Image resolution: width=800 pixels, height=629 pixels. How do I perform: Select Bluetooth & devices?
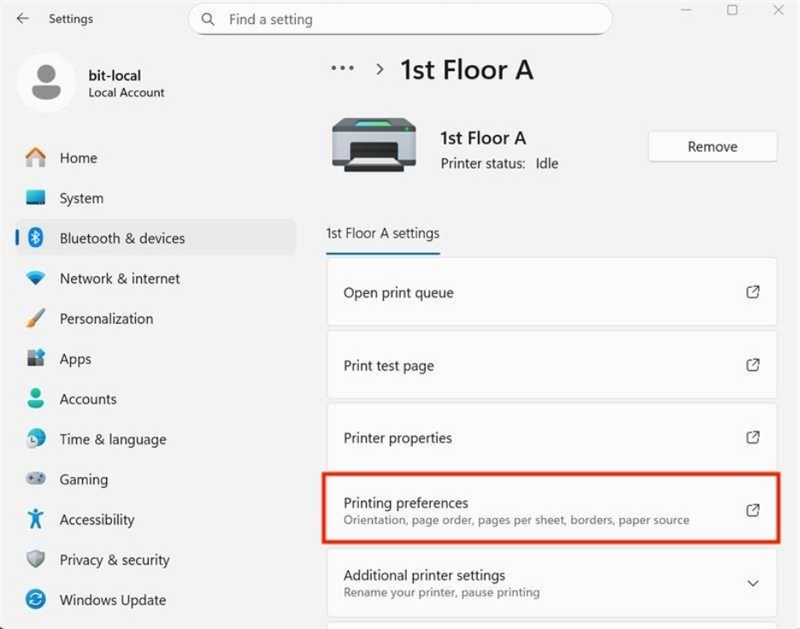click(156, 238)
